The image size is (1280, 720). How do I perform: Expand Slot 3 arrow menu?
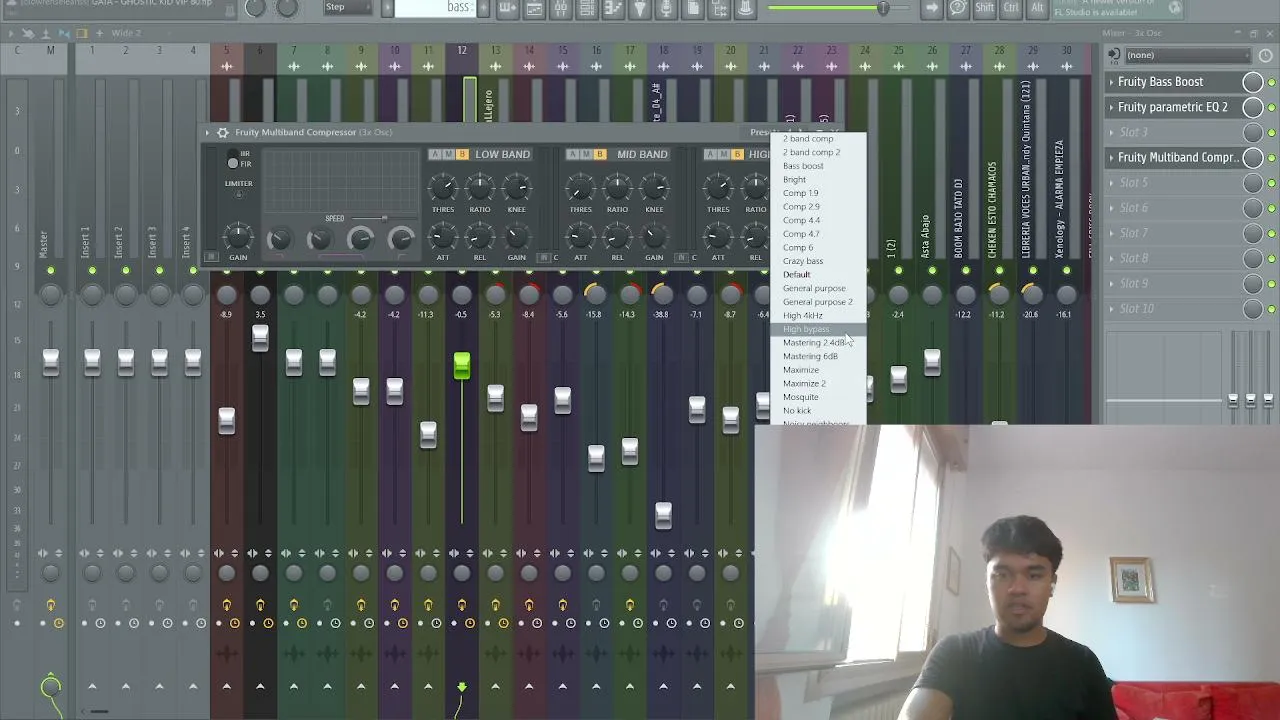[x=1111, y=132]
